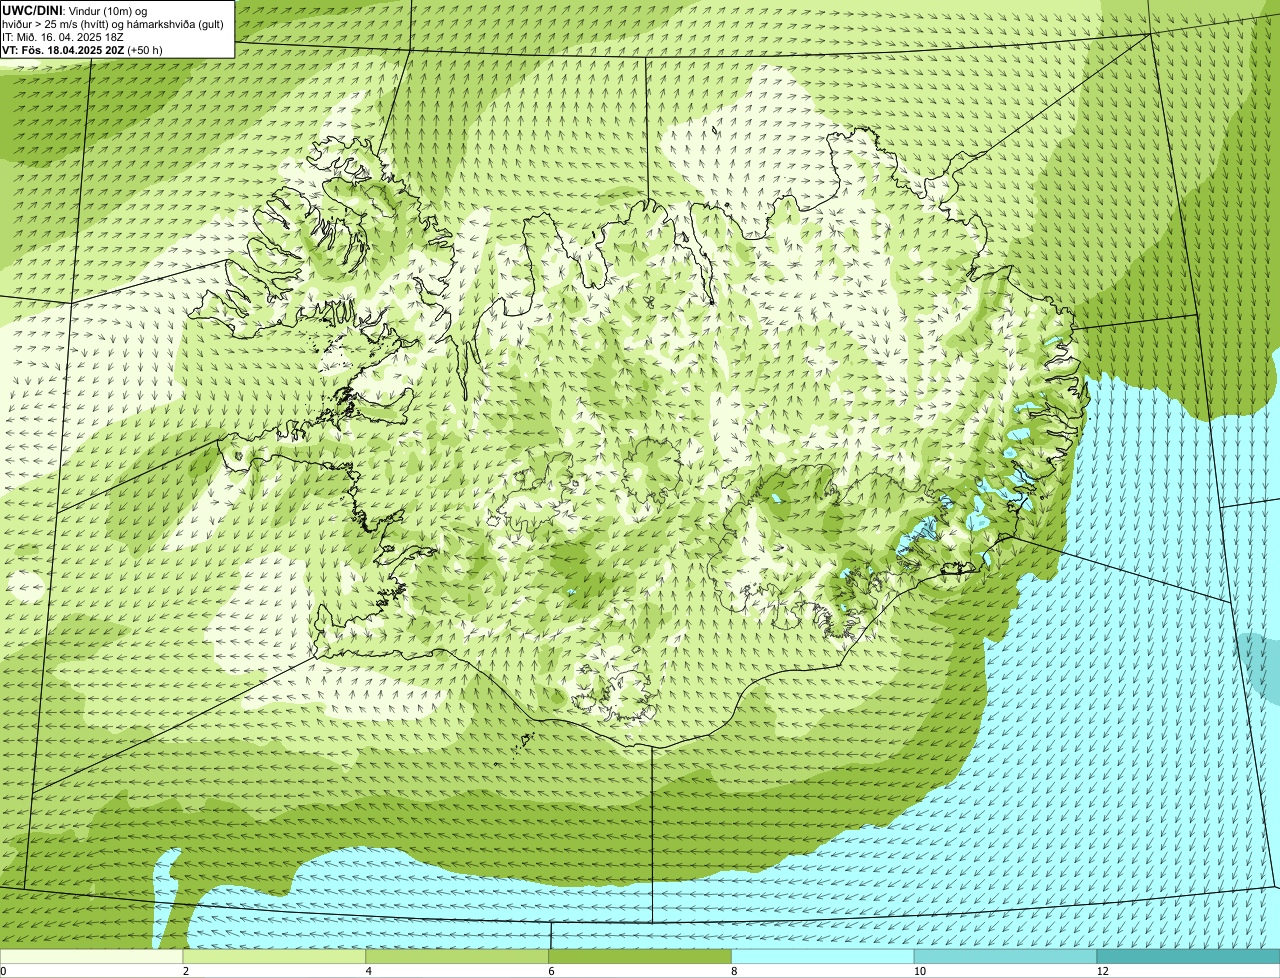Click the '2' tick label on the color scale
This screenshot has width=1280, height=978.
[x=186, y=971]
